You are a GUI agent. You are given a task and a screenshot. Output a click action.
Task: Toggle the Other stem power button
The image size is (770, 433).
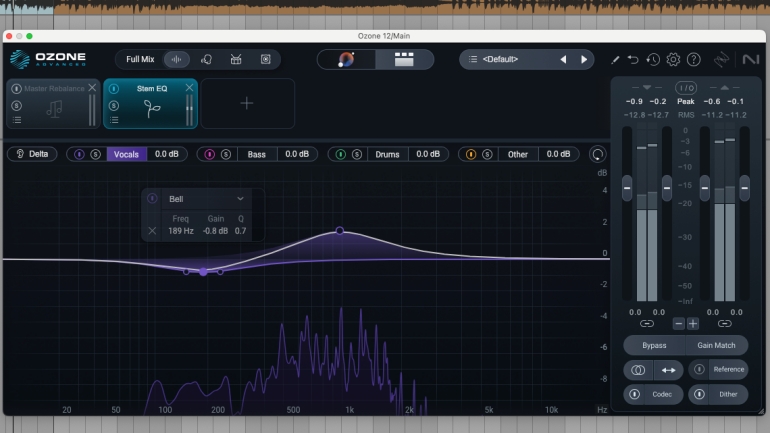471,154
